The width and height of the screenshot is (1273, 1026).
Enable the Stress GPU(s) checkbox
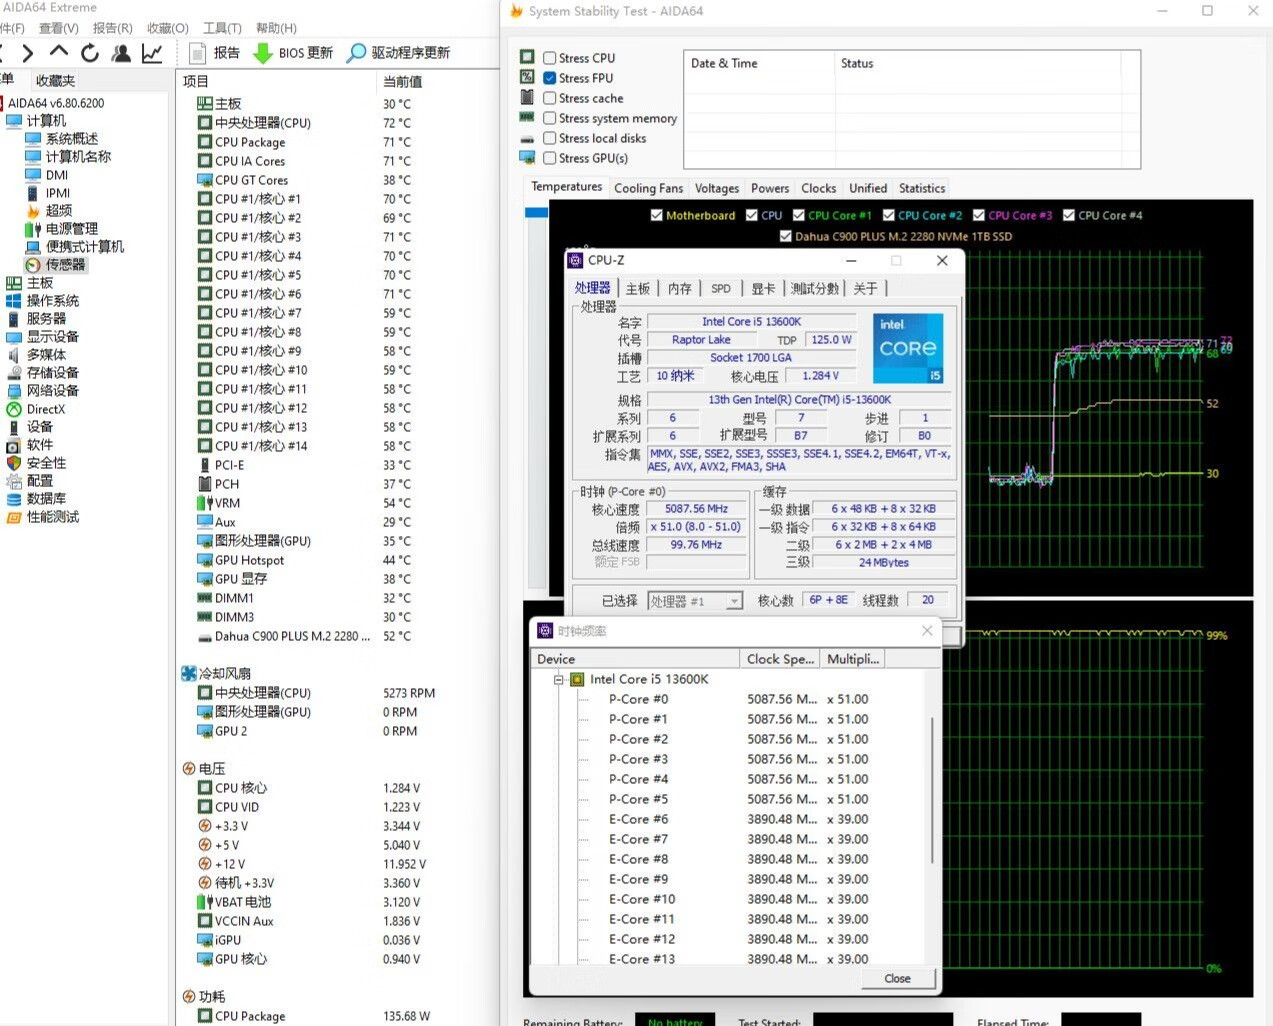[x=550, y=158]
